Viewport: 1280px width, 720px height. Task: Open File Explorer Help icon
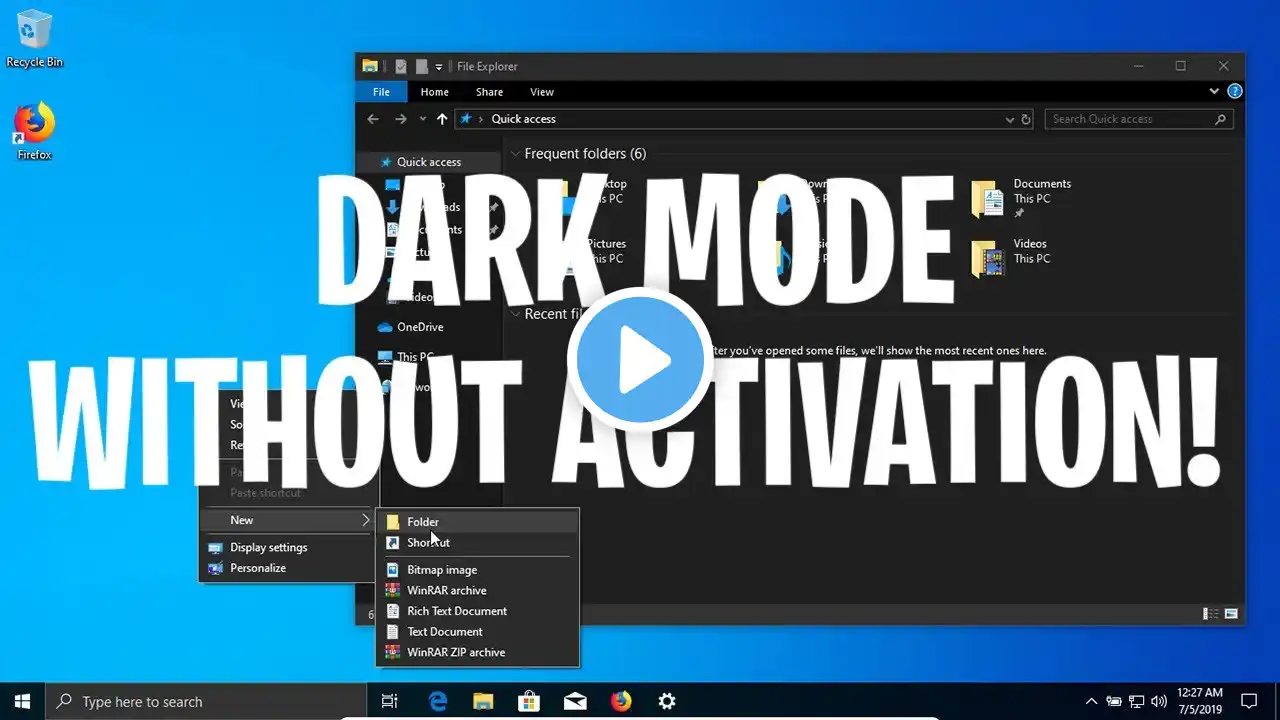1235,91
